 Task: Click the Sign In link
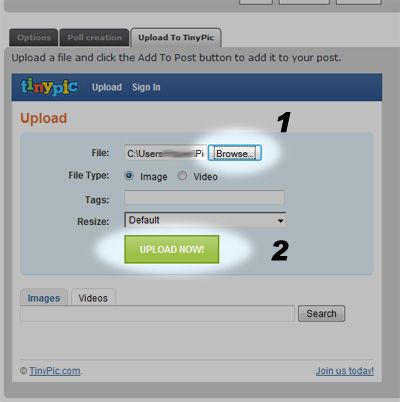146,87
